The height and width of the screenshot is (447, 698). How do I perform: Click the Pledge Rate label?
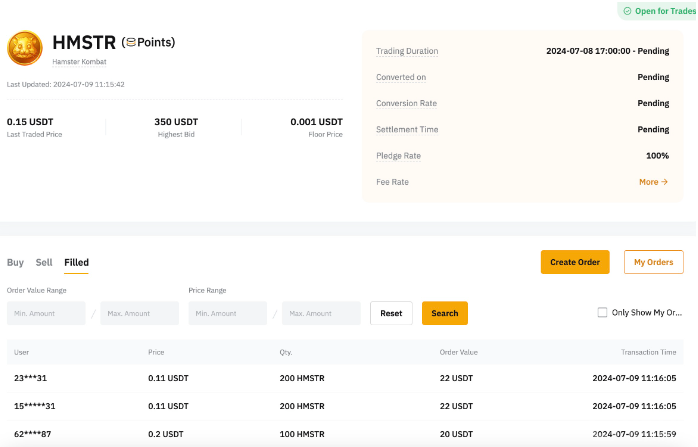(398, 156)
